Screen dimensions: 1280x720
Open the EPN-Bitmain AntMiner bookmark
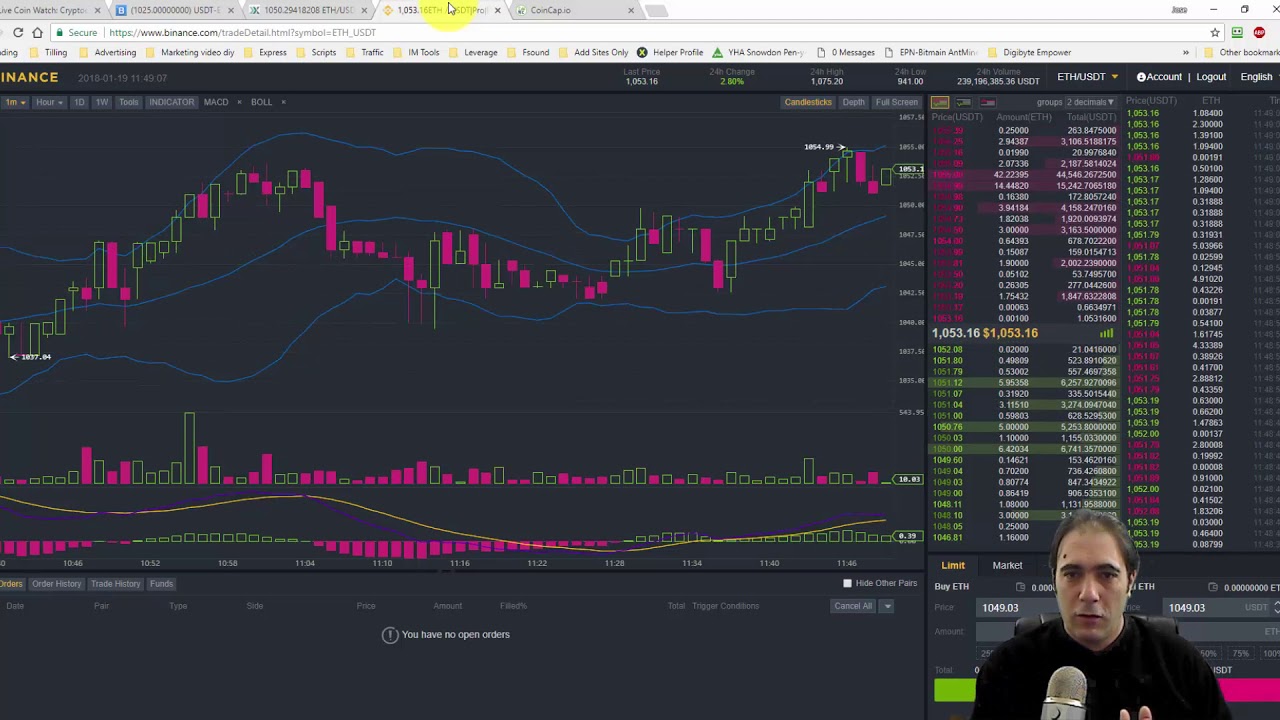(930, 52)
